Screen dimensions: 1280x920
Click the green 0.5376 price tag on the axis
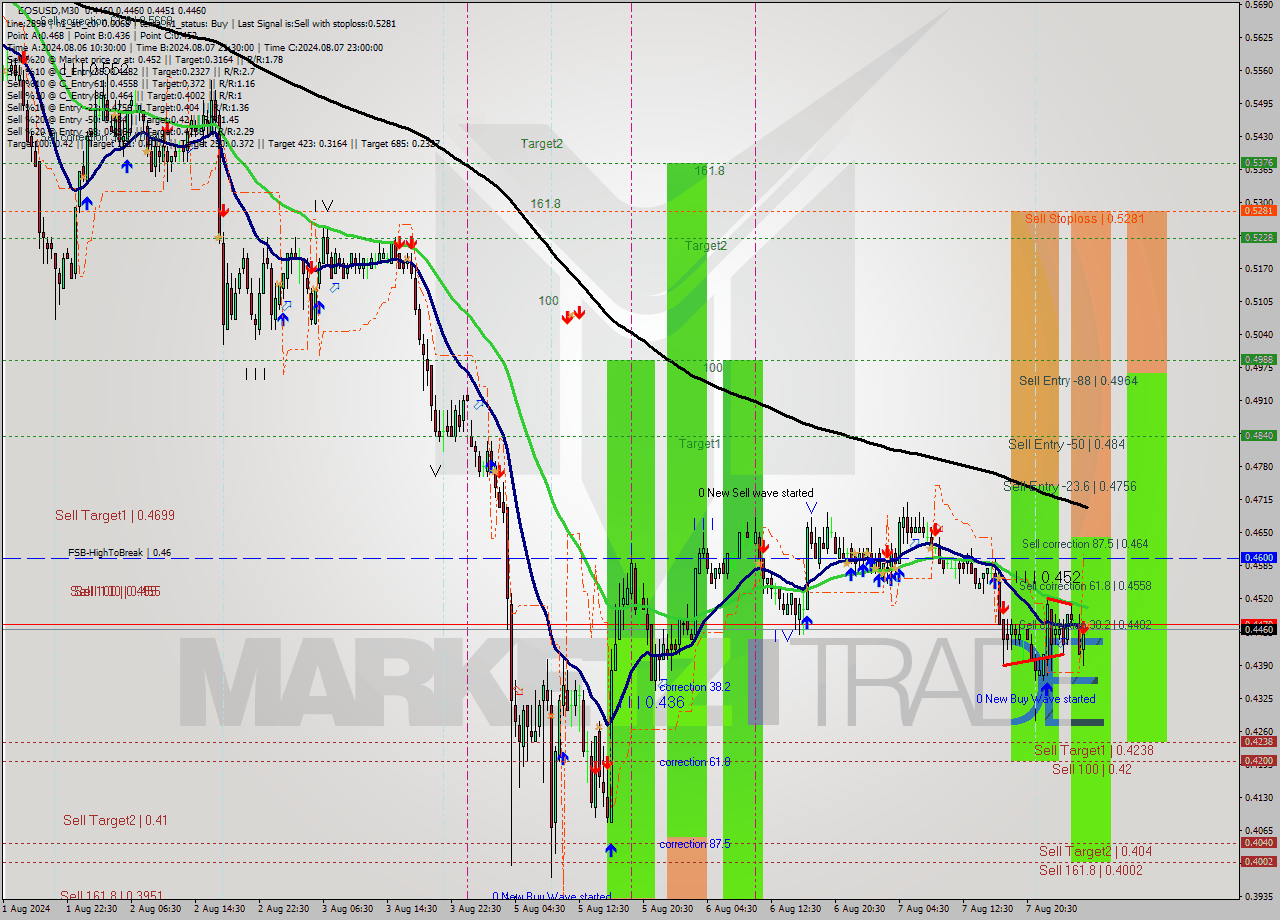[1257, 162]
